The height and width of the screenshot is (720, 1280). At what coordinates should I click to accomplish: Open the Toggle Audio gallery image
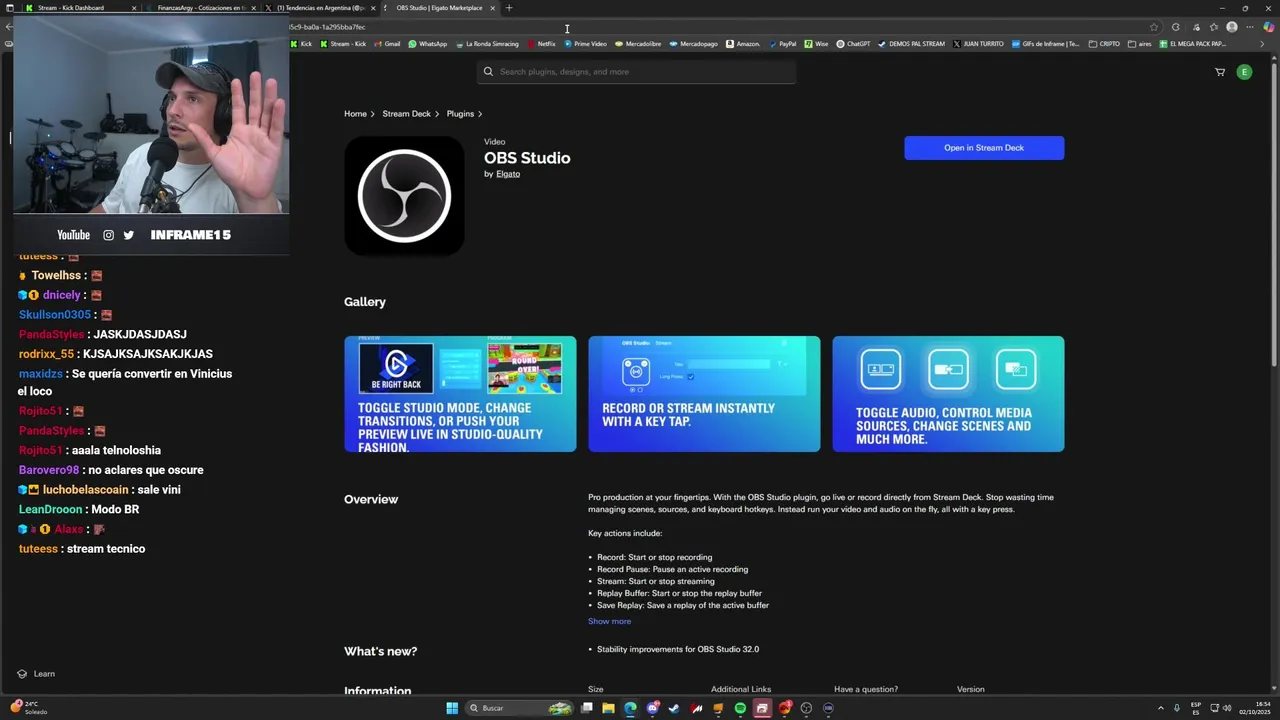(948, 394)
